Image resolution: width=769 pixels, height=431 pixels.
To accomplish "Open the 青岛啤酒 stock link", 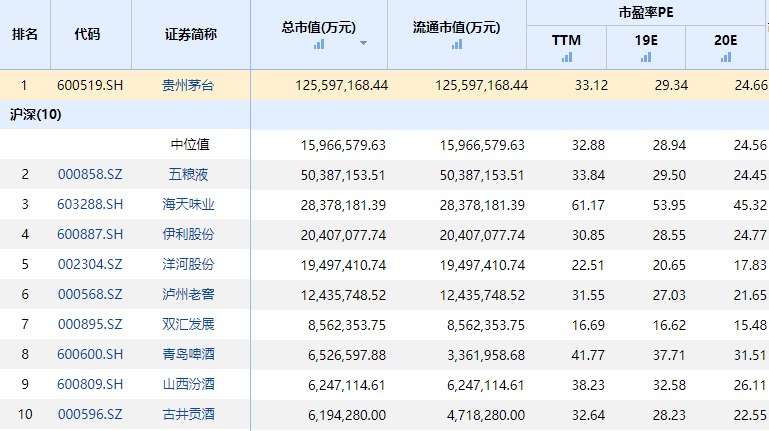I will pyautogui.click(x=188, y=355).
